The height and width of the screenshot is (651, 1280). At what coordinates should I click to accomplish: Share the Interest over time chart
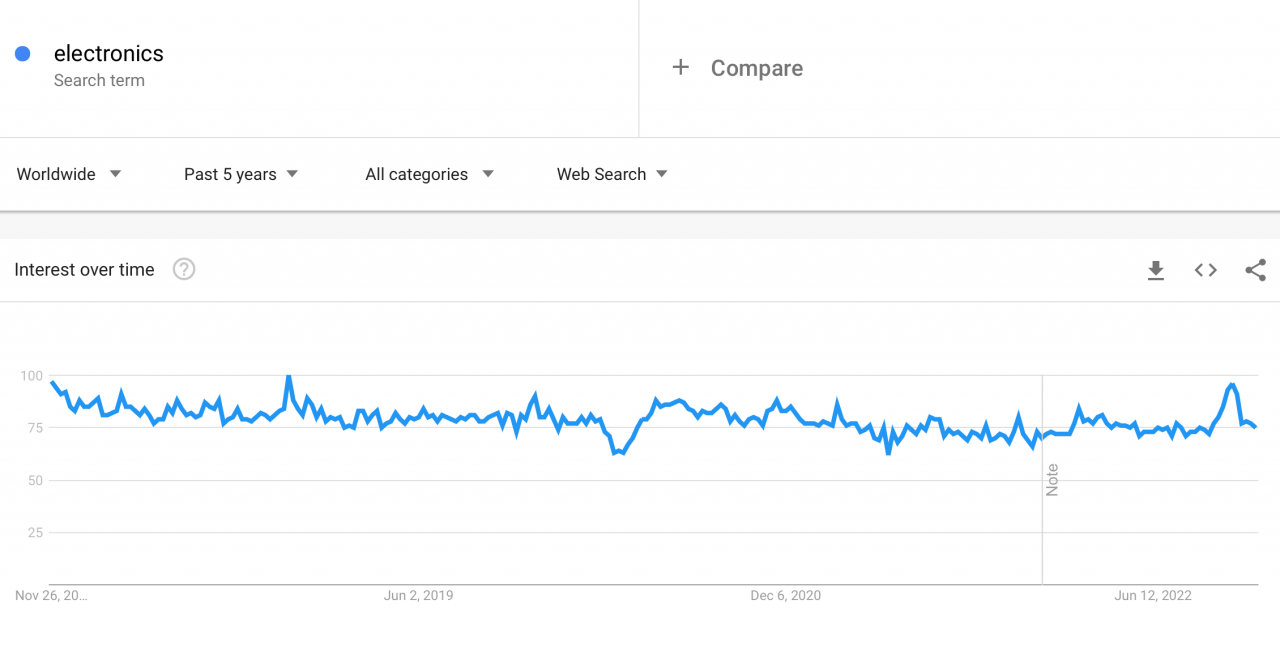[x=1255, y=270]
